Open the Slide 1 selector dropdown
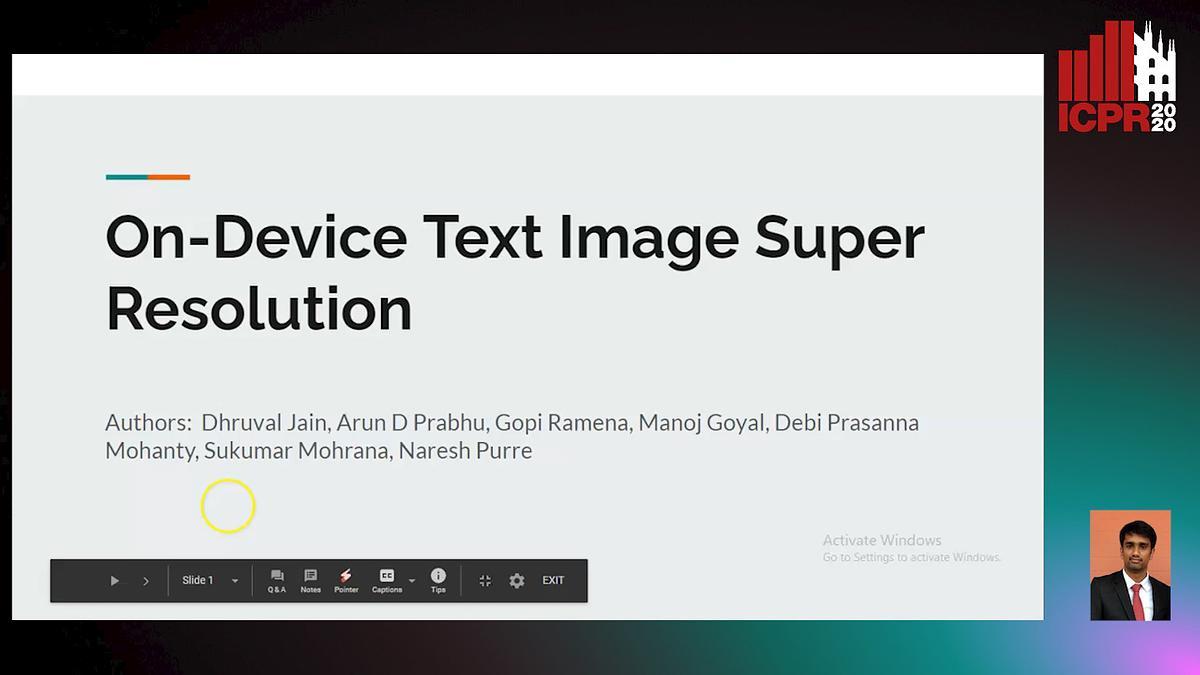Screen dimensions: 1200x675 point(198,581)
